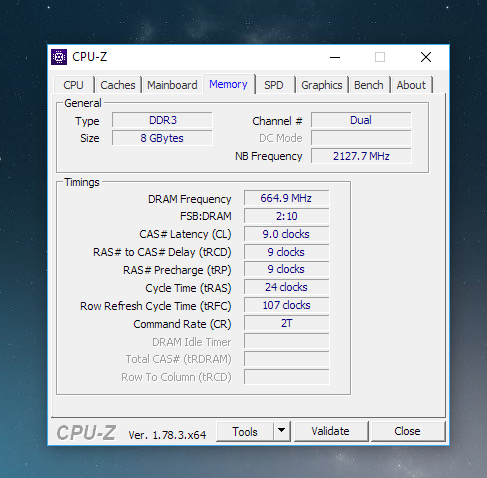Image resolution: width=487 pixels, height=478 pixels.
Task: Click 'Row Refresh Cycle Time (tRFC)' label
Action: [x=156, y=306]
